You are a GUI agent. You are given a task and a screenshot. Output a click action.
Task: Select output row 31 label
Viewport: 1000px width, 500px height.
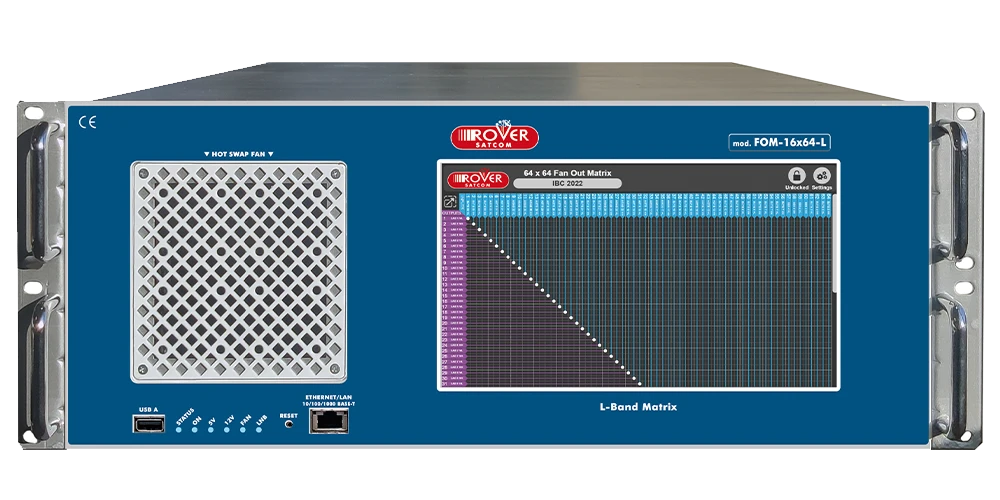click(454, 384)
